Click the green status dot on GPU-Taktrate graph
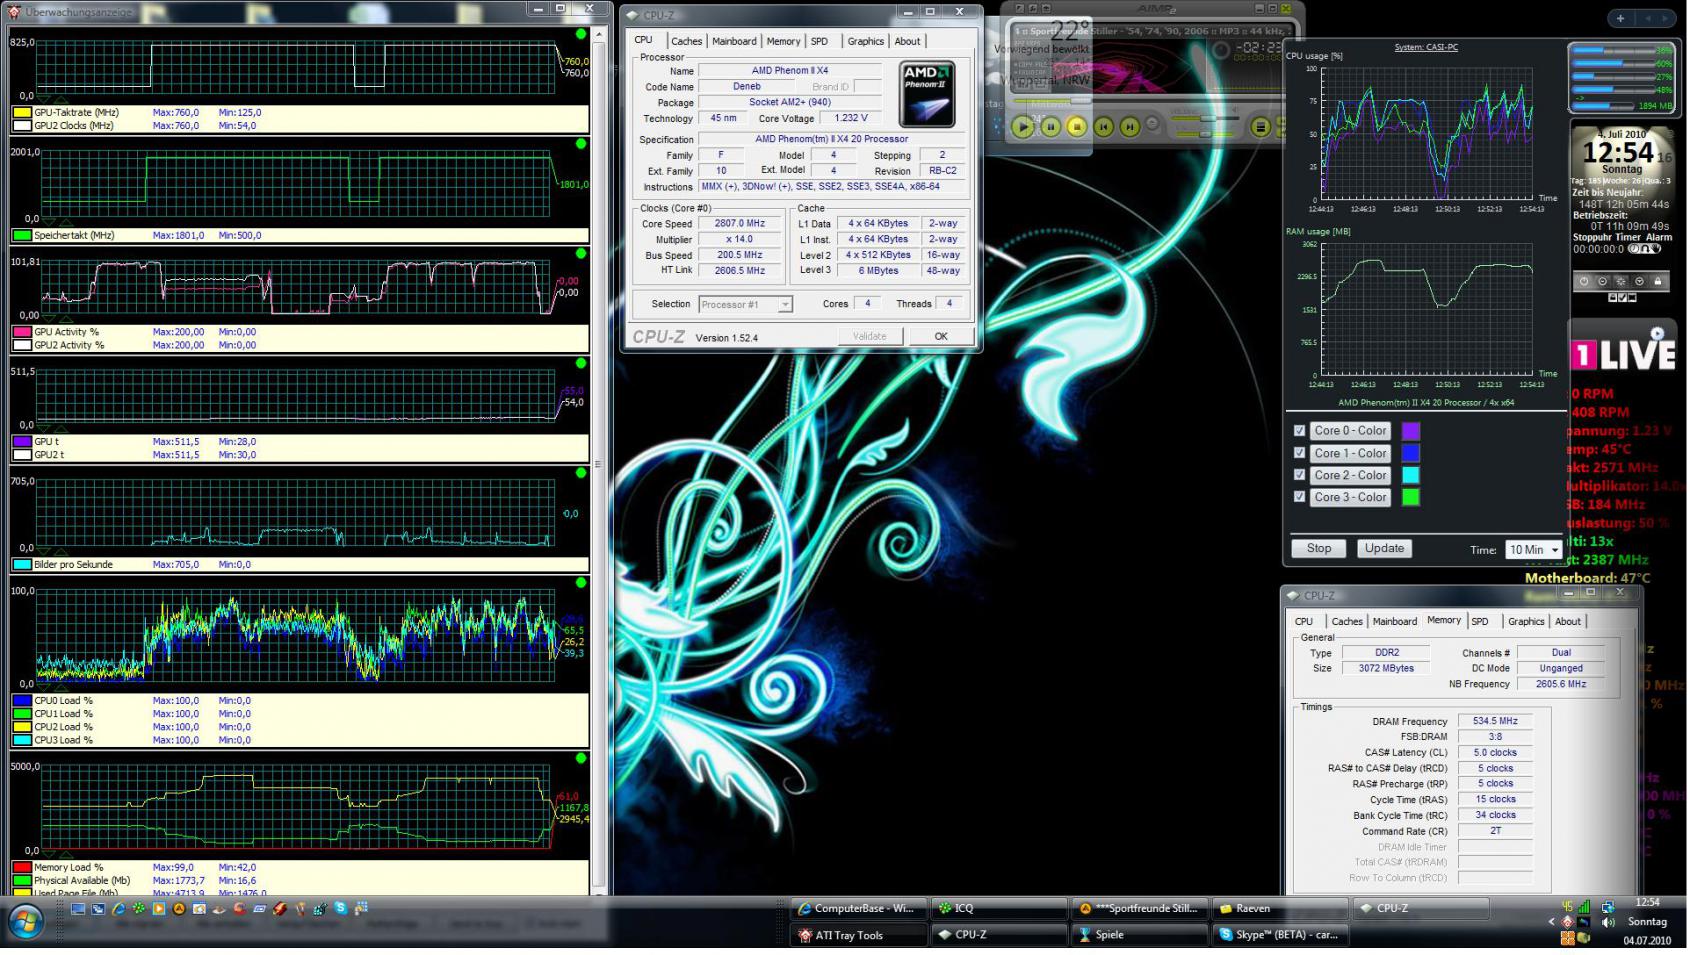1690x955 pixels. (581, 34)
